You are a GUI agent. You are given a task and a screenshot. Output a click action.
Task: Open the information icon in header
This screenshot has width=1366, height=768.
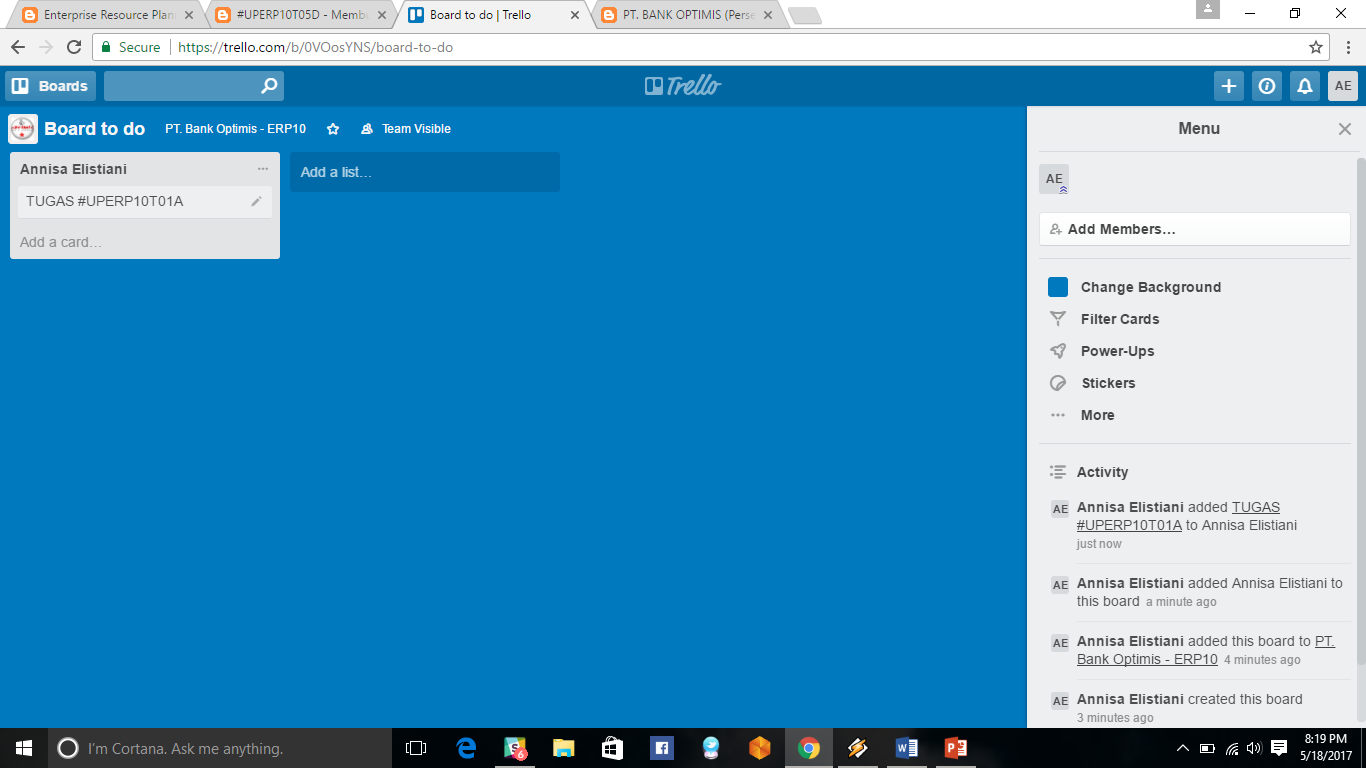1267,86
